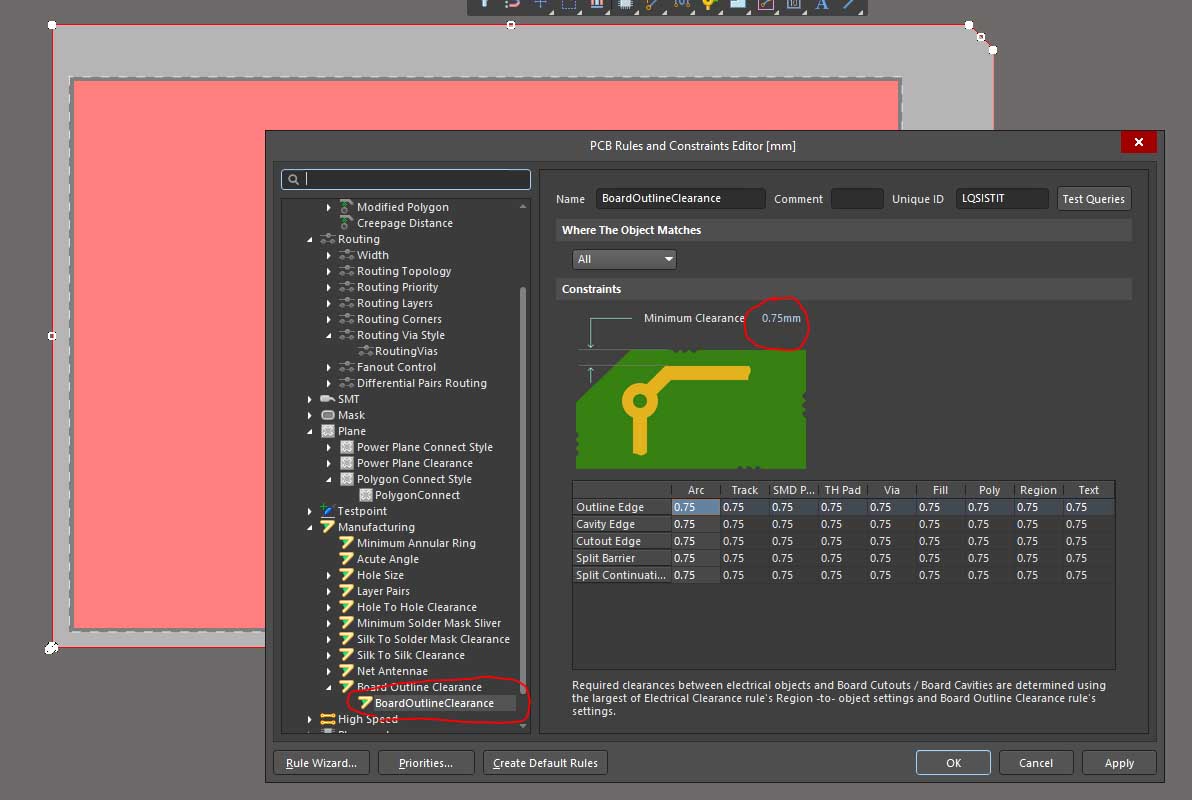Collapse the Routing tree category
This screenshot has height=800, width=1192.
pyautogui.click(x=310, y=240)
